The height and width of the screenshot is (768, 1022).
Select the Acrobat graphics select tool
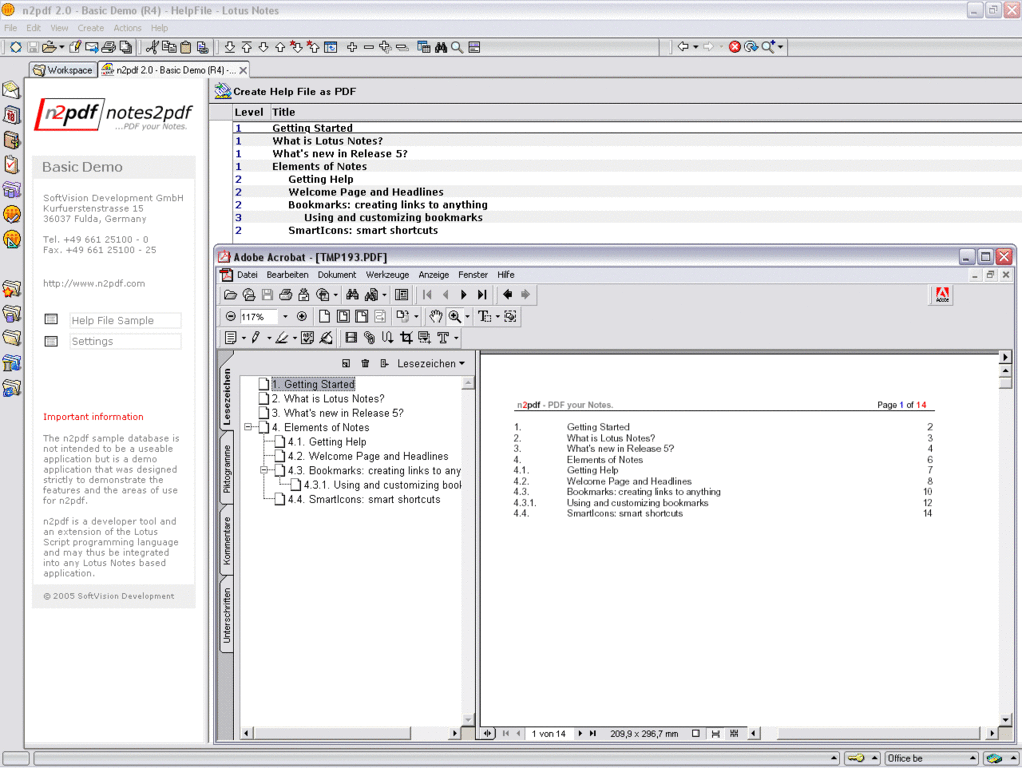coord(510,317)
